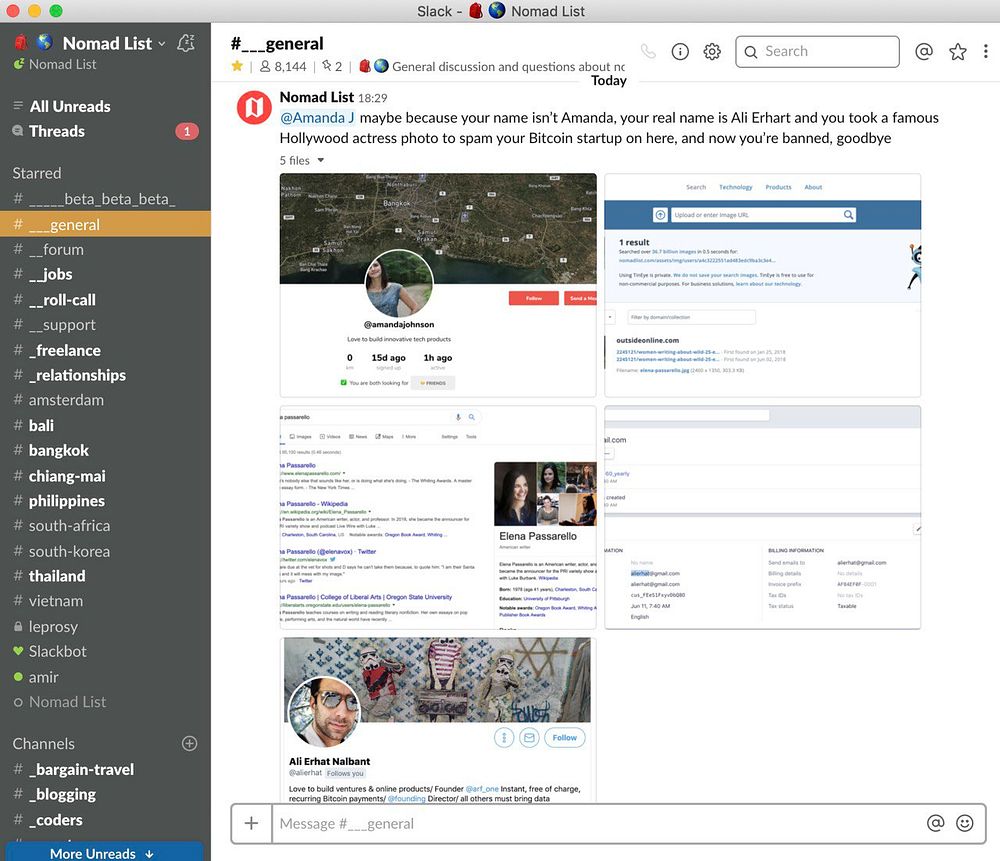Open the TinEye search result thumbnail

tap(762, 285)
